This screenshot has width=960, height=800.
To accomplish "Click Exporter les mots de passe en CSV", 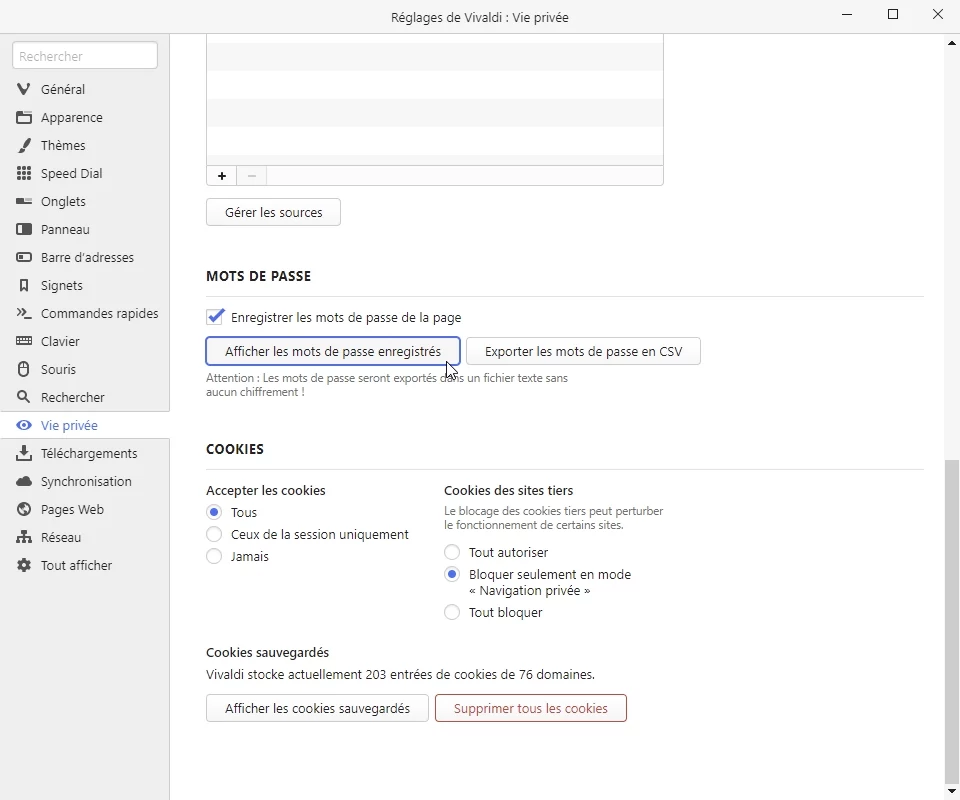I will tap(583, 351).
